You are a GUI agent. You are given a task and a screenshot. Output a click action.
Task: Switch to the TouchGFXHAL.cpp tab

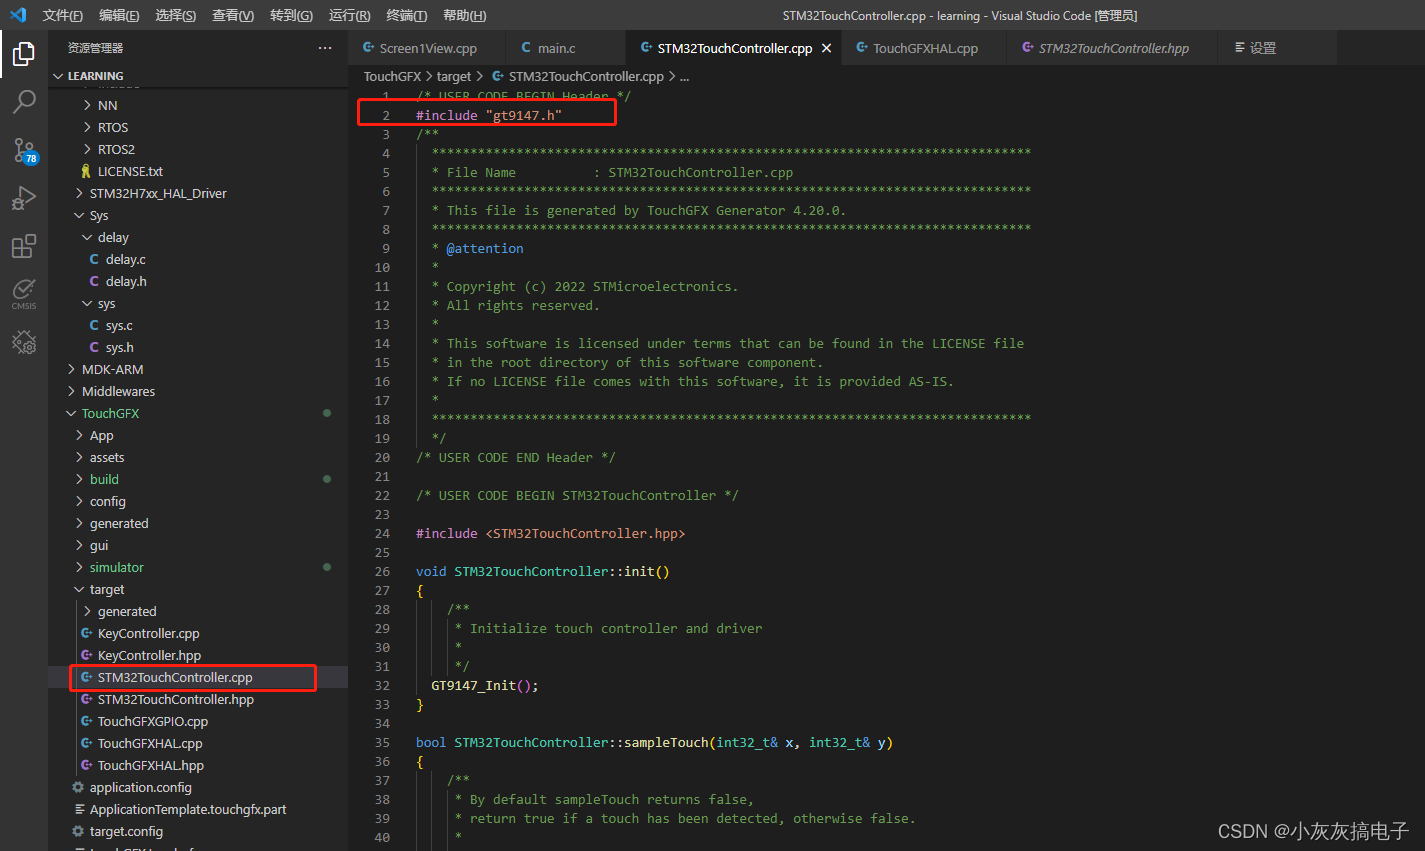924,48
